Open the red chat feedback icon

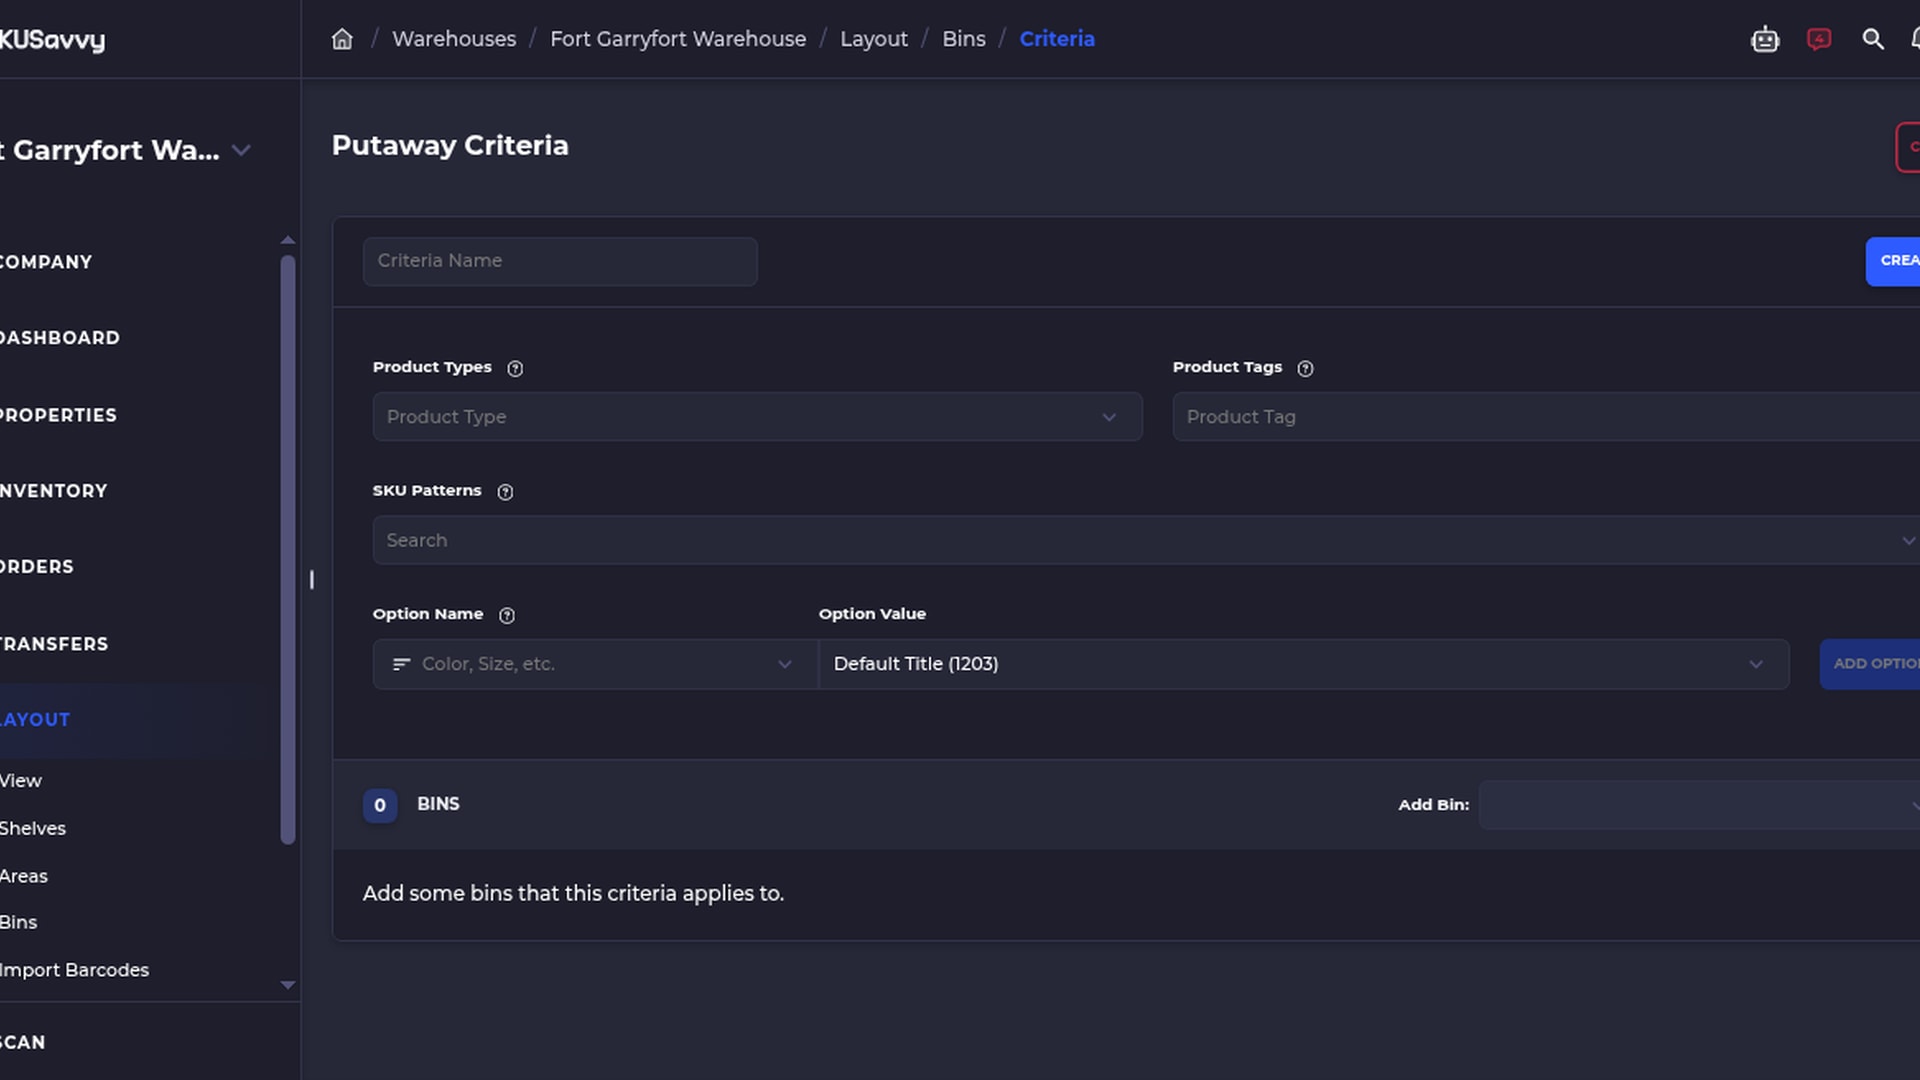point(1819,39)
